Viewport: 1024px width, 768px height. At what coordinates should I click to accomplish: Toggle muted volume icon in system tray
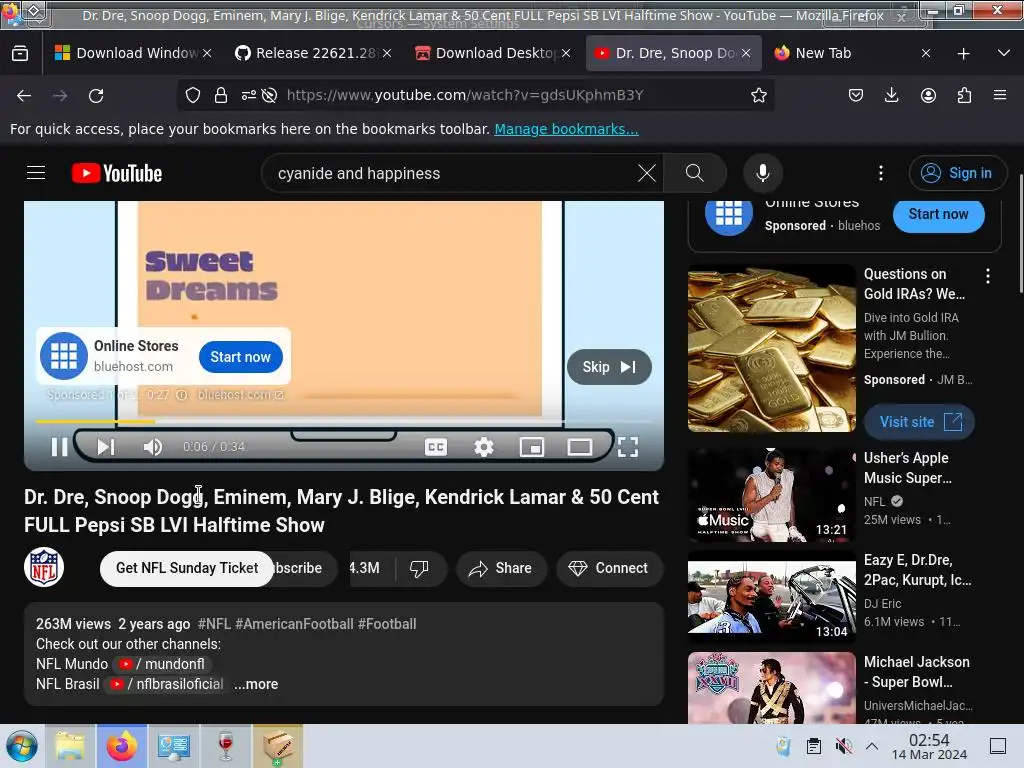tap(843, 746)
